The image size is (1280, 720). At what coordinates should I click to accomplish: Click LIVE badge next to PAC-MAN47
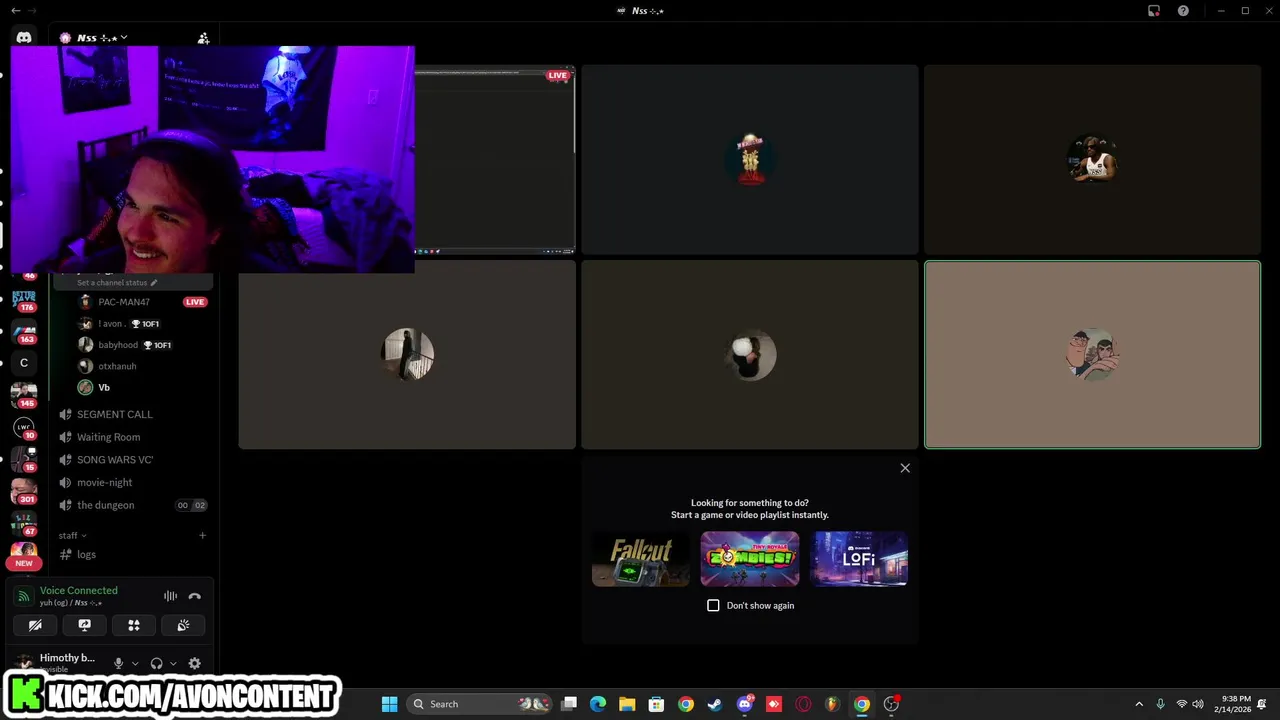[195, 302]
